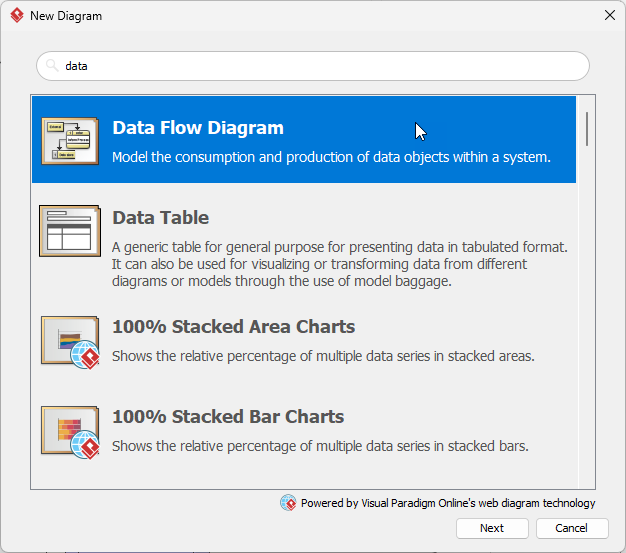Screen dimensions: 626x553
Task: Click the 100% Stacked Area Charts icon
Action: tap(69, 342)
